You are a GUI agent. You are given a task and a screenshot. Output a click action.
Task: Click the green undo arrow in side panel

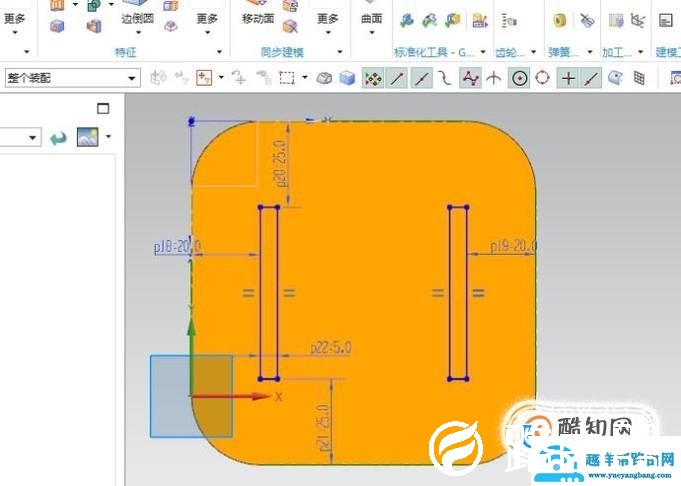click(58, 138)
